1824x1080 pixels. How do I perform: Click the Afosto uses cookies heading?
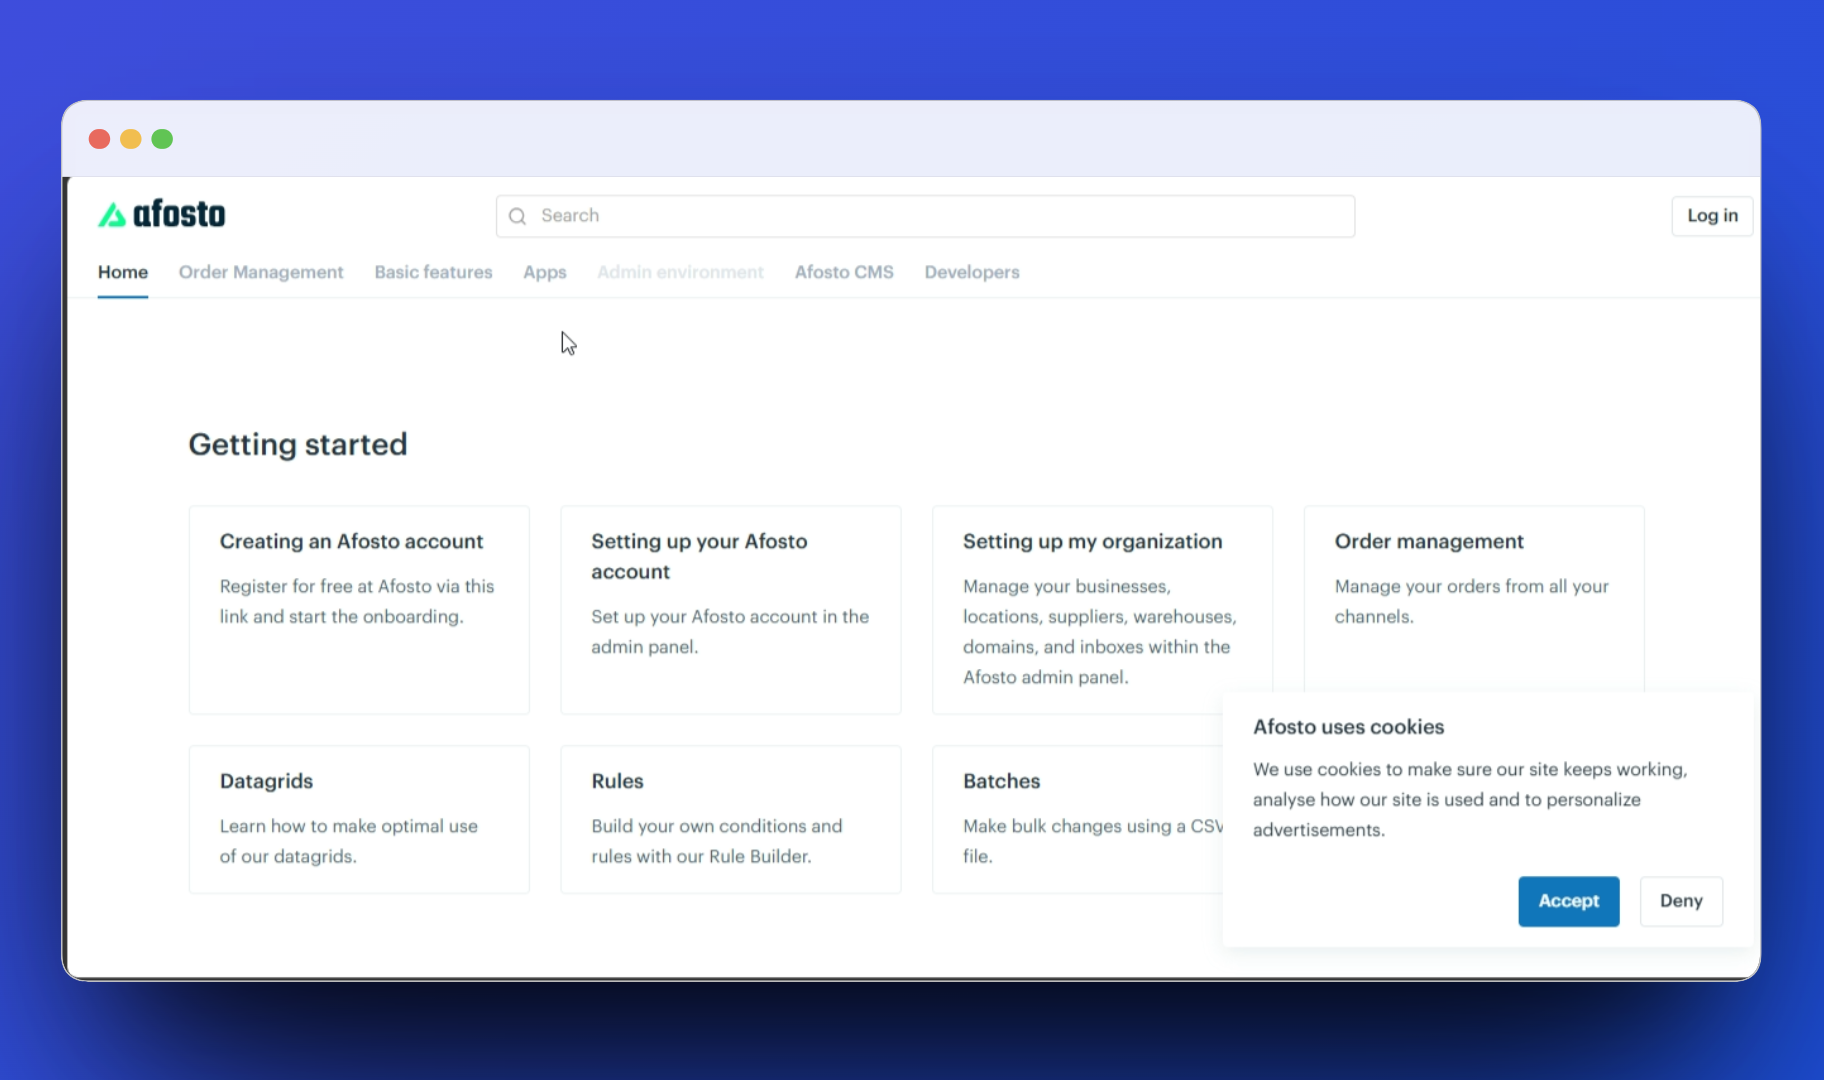(1349, 727)
